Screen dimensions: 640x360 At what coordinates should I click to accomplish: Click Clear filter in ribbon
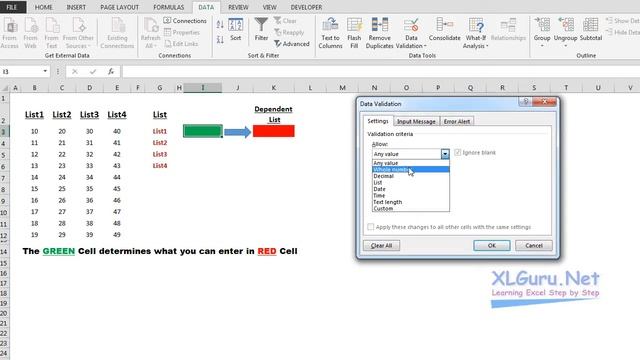point(285,20)
